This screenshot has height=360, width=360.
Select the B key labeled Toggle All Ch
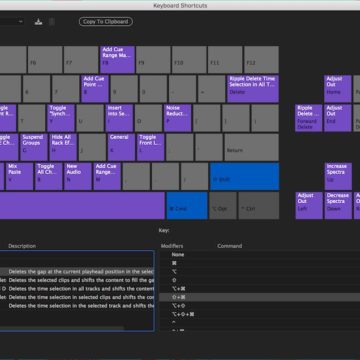[x=49, y=176]
